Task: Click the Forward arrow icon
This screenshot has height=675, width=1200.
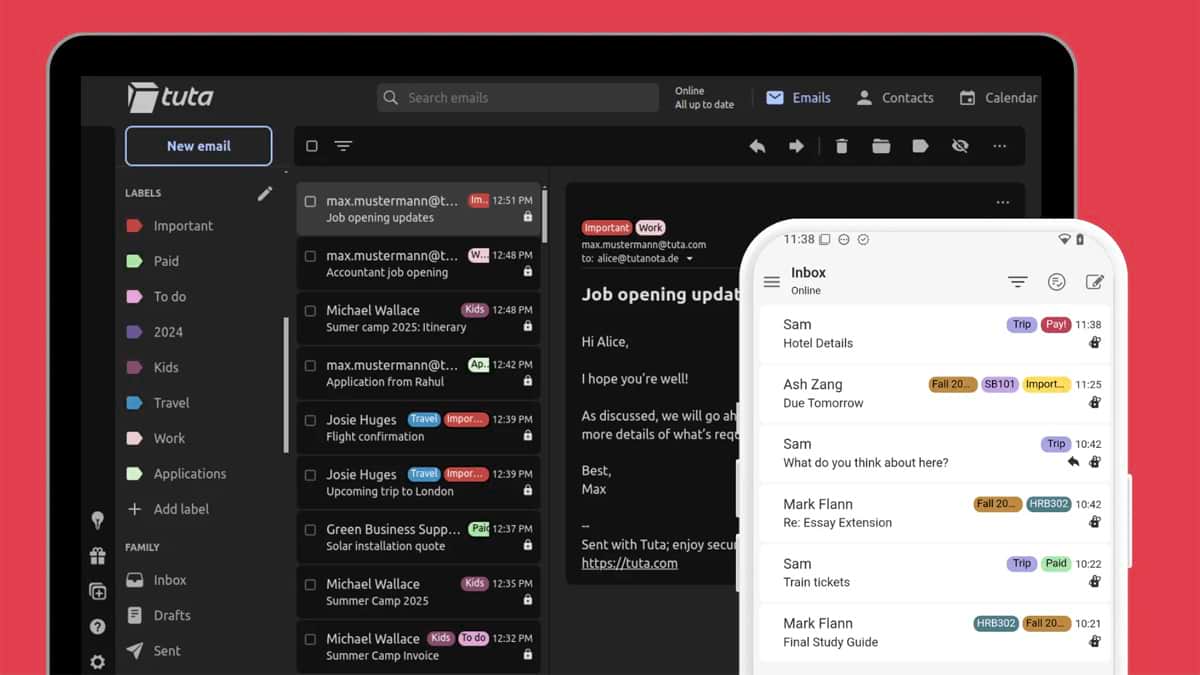Action: click(x=798, y=146)
